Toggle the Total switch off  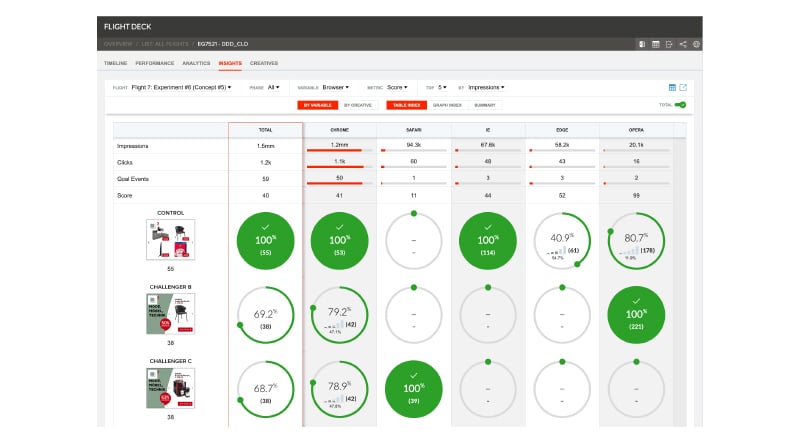[x=681, y=105]
